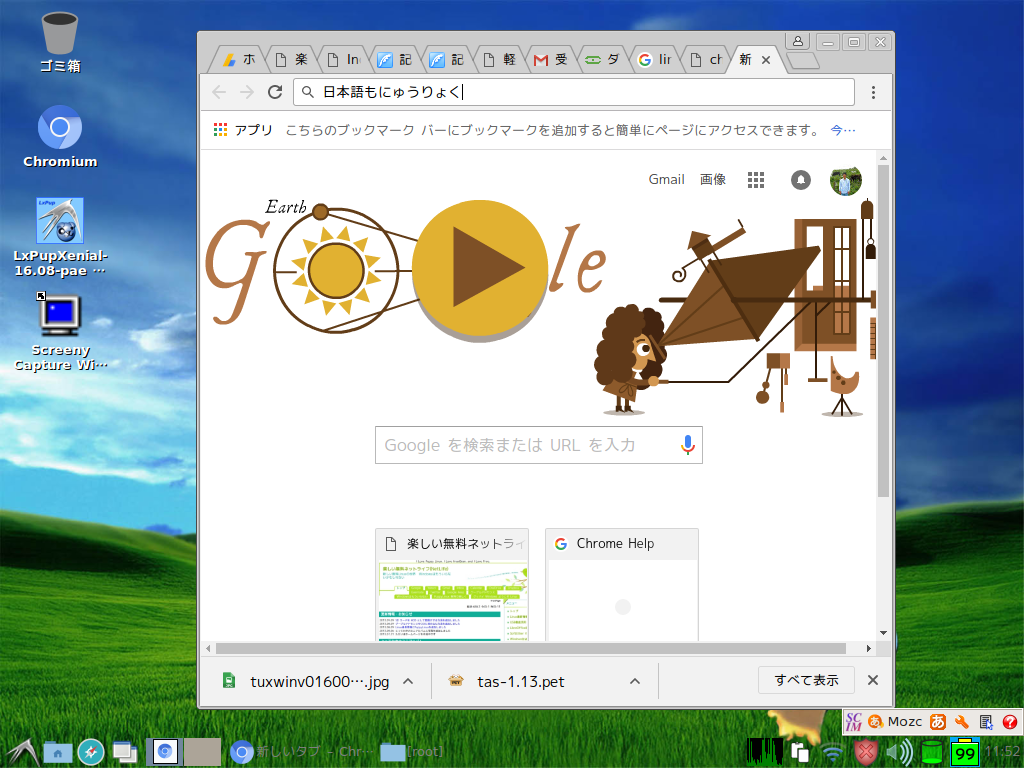
Task: Switch to the second empty desktop in pager
Action: 202,752
